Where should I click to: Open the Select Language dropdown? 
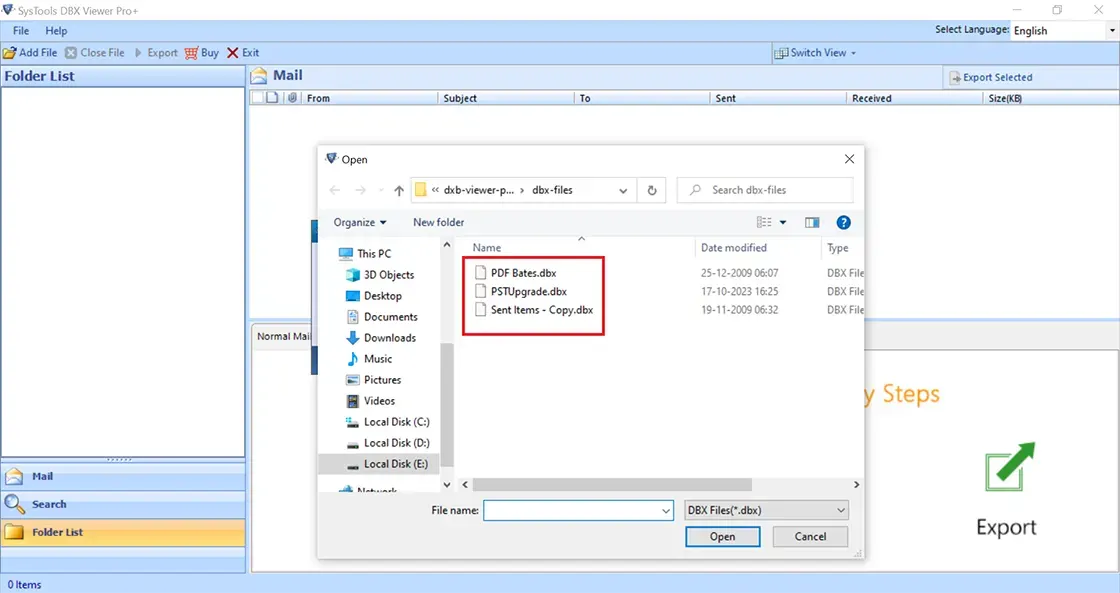point(1111,31)
